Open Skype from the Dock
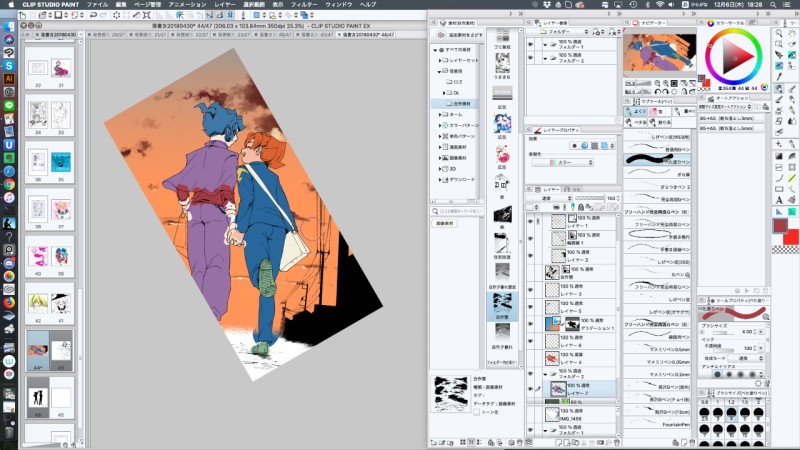Image resolution: width=800 pixels, height=450 pixels. pos(9,66)
